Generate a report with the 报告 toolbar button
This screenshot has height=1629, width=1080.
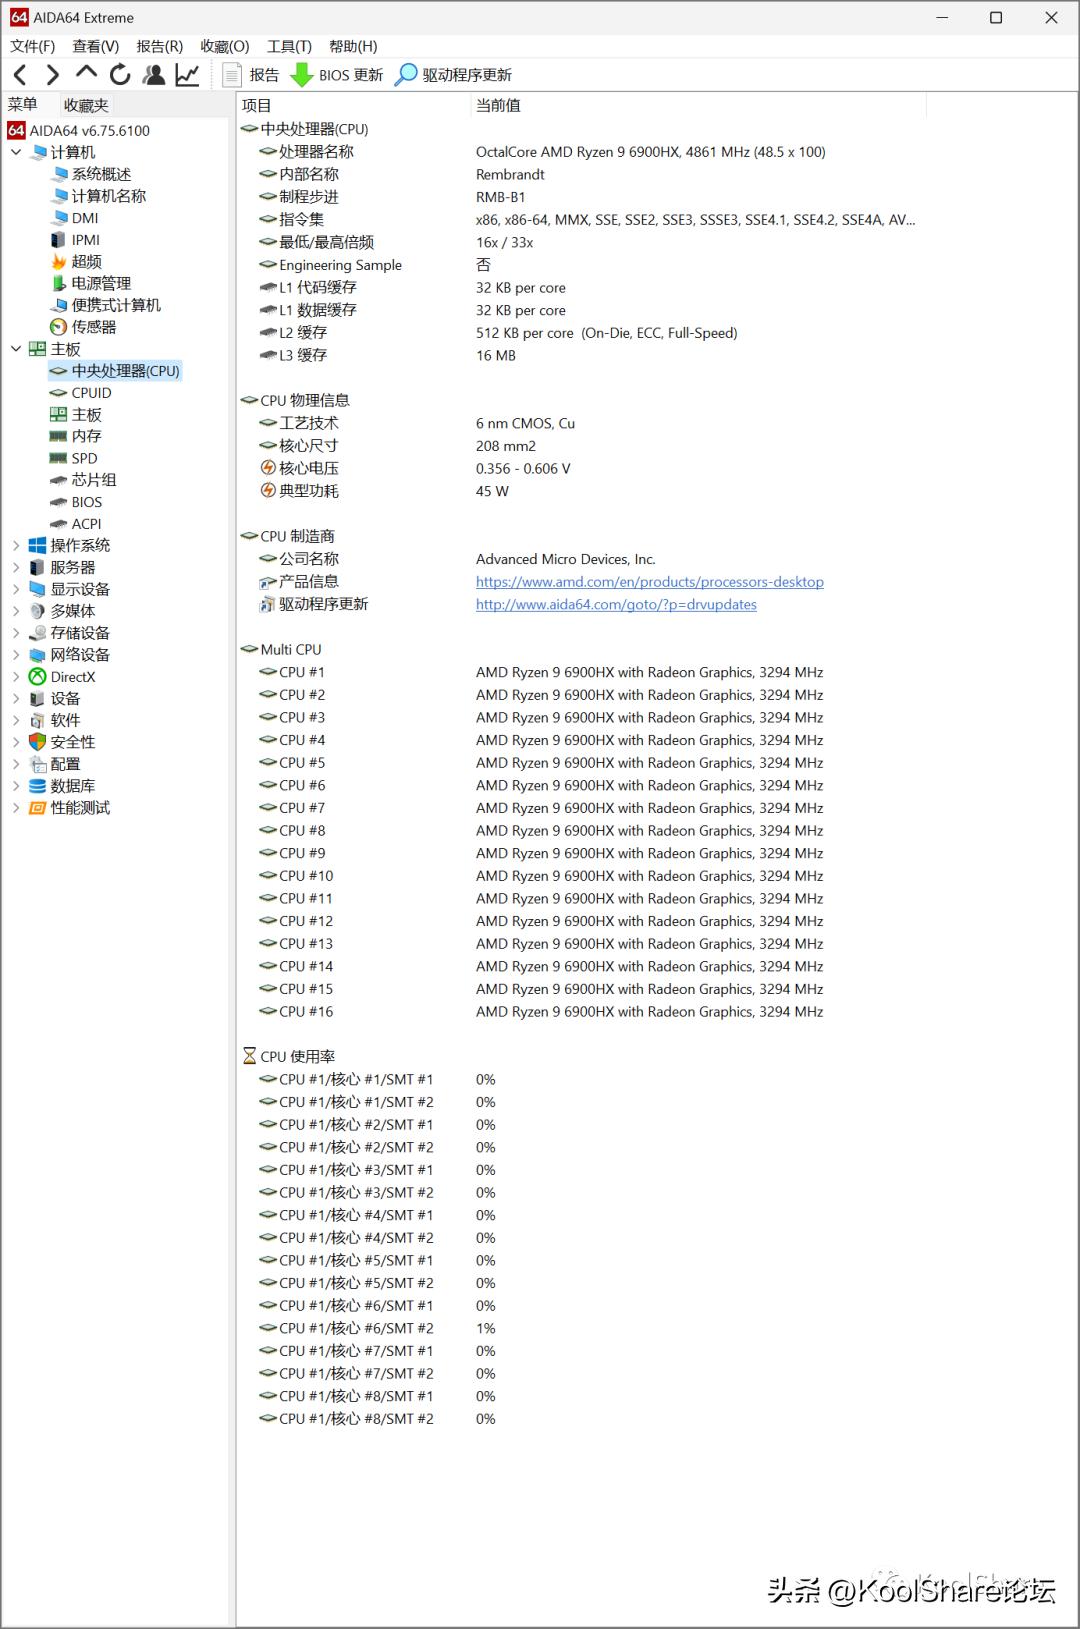pyautogui.click(x=251, y=75)
